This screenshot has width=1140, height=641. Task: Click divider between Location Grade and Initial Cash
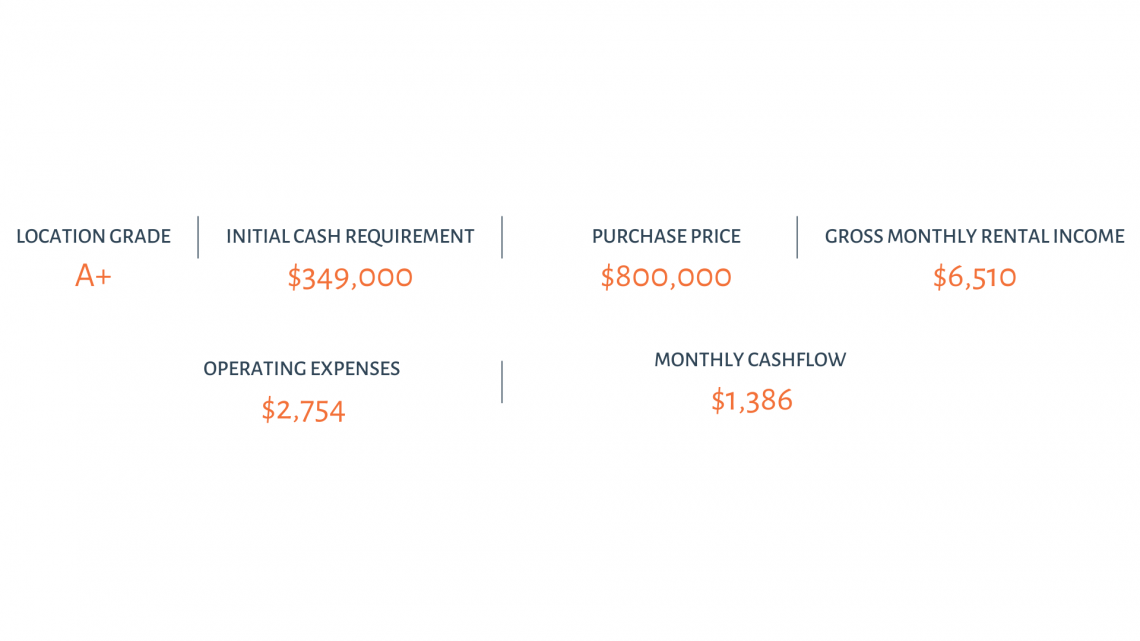(x=198, y=237)
